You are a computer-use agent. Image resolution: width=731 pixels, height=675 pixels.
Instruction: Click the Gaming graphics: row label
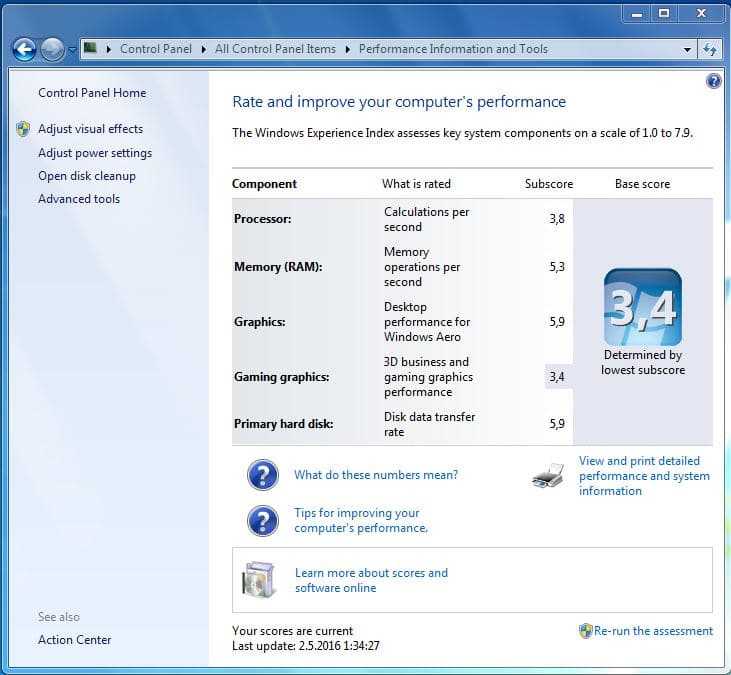282,377
